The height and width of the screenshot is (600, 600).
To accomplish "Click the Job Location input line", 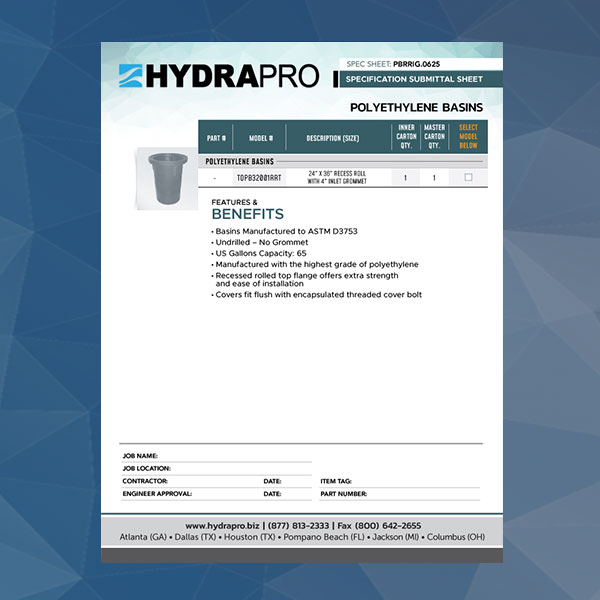I will coord(217,469).
